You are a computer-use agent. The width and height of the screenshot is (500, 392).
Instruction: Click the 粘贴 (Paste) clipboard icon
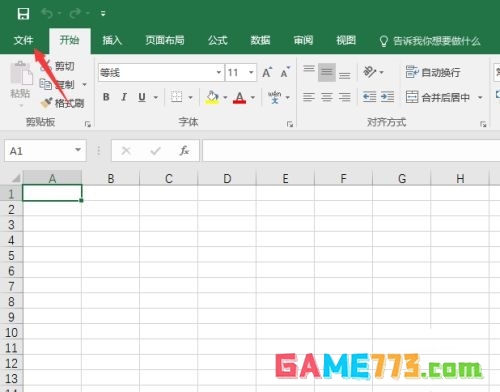(21, 73)
